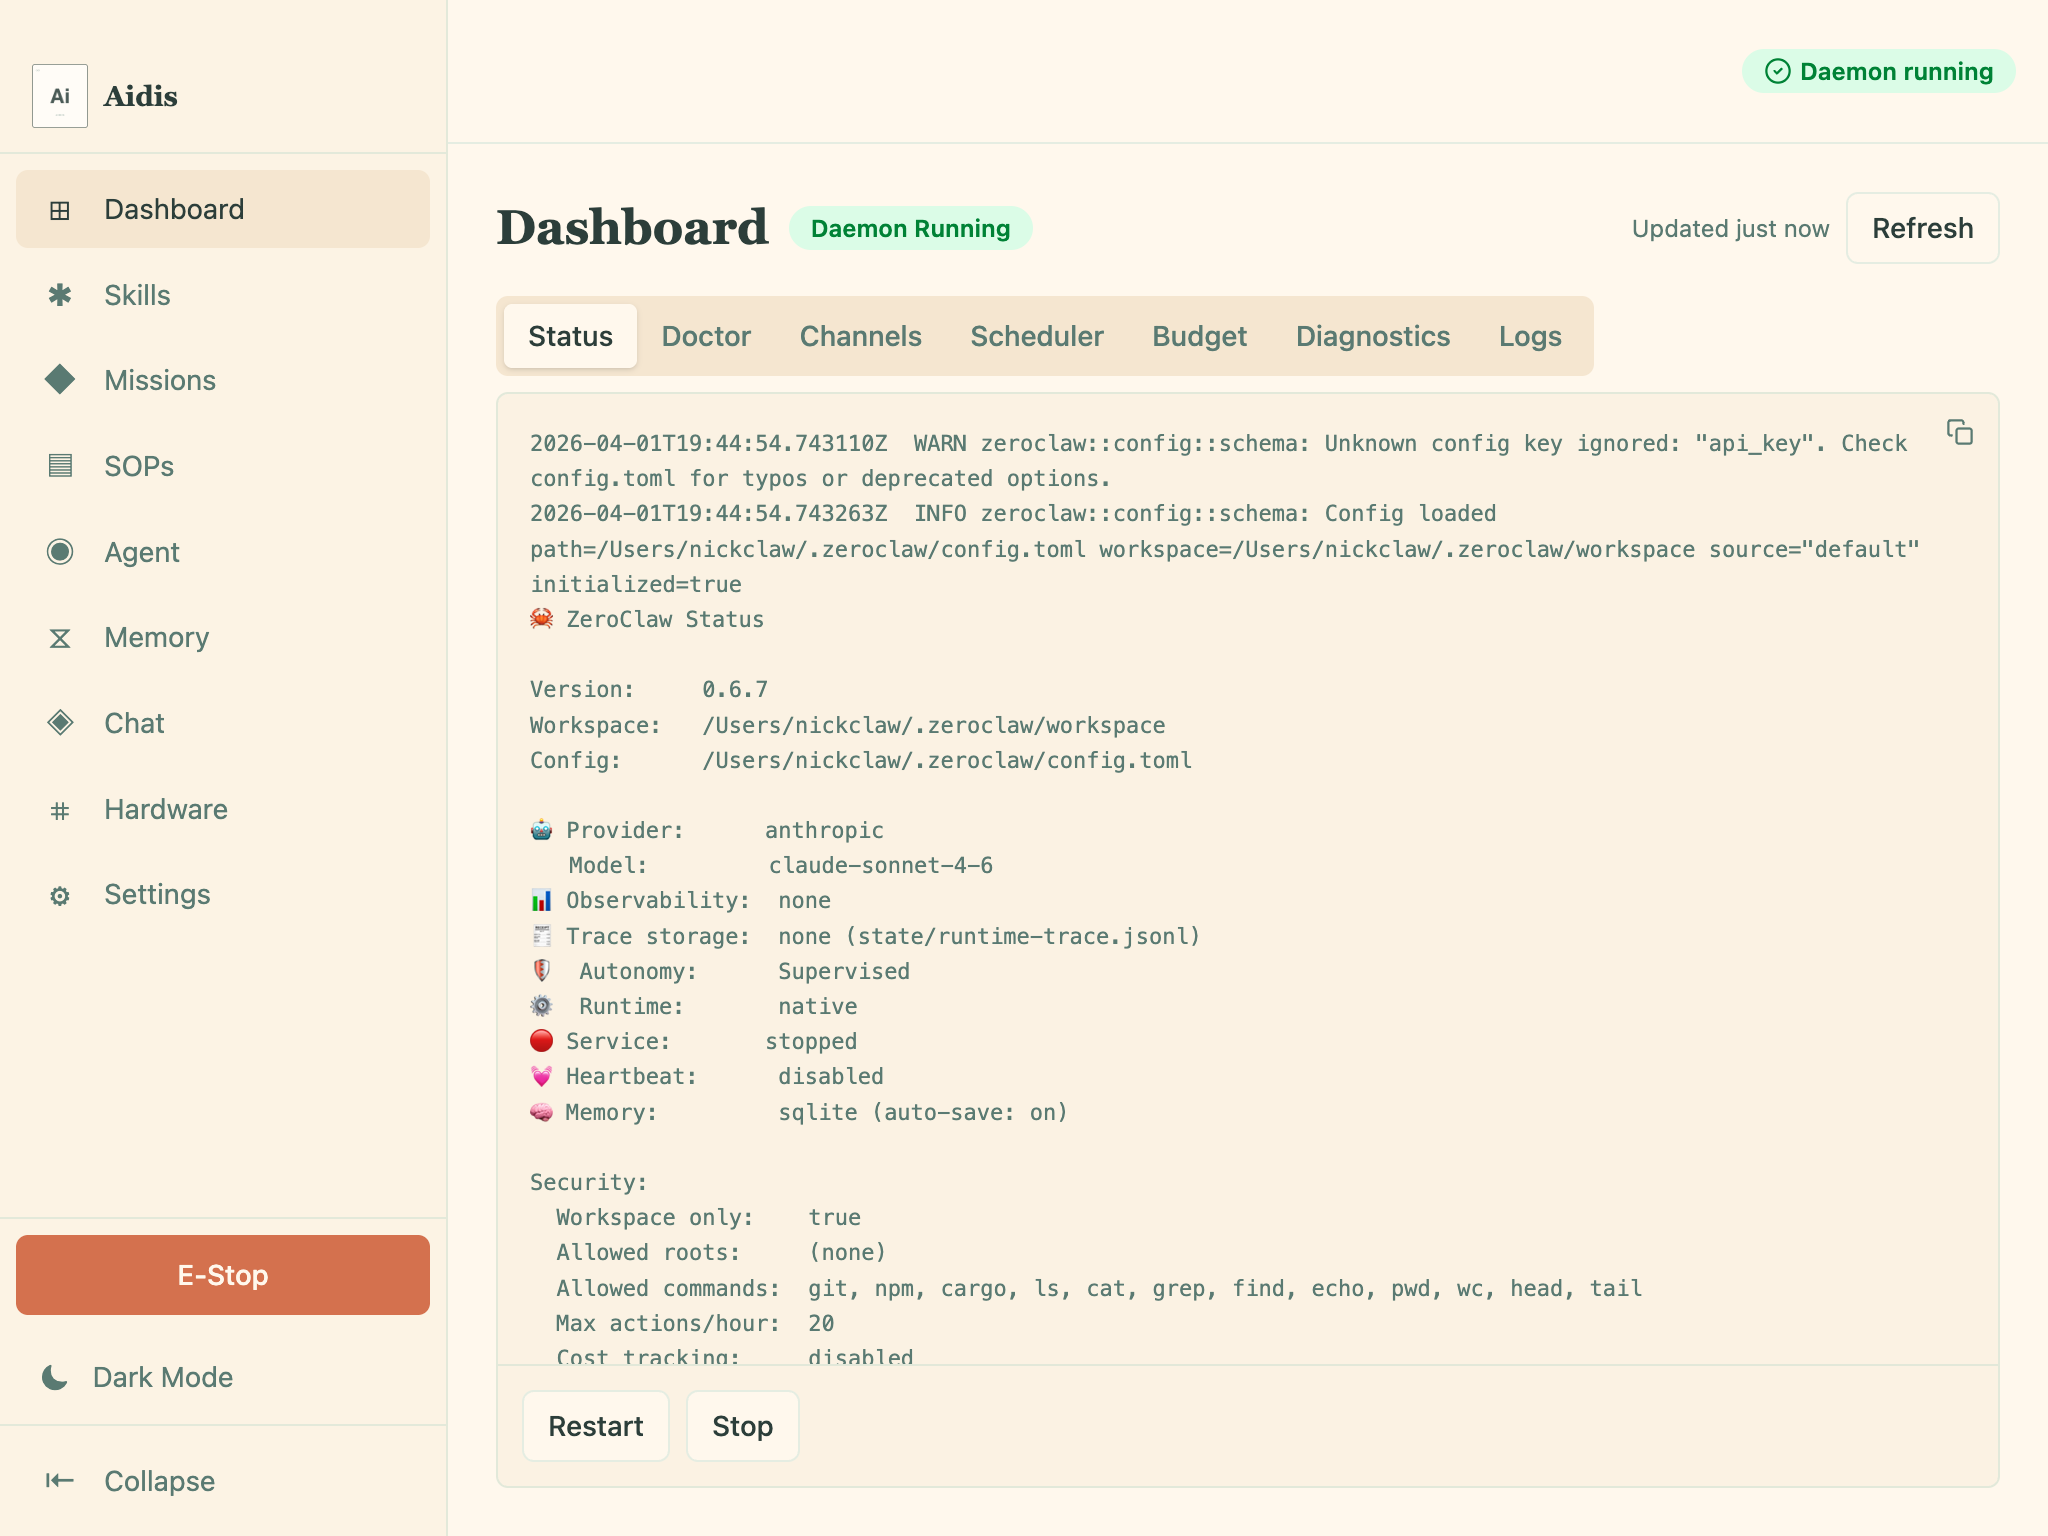Open Chat via its diamond icon
Screen dimensions: 2048x1536
60,722
